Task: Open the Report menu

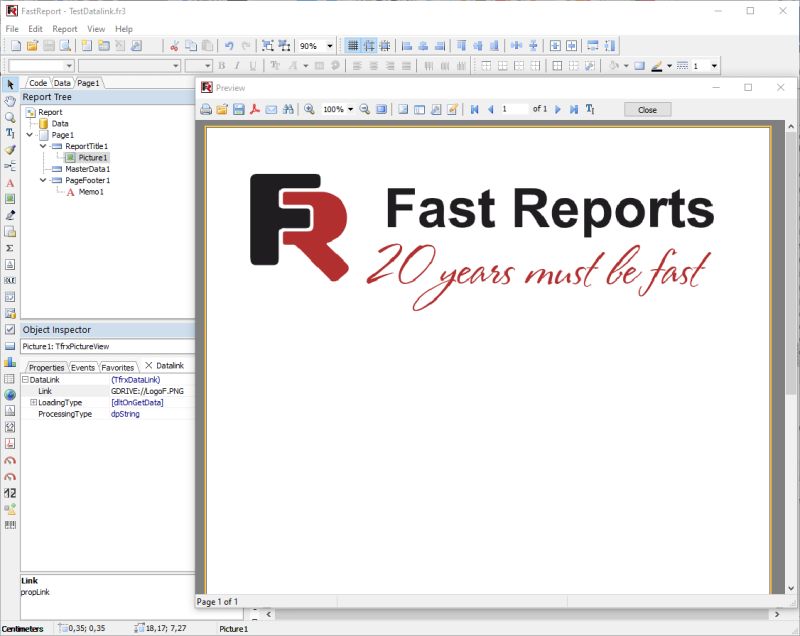Action: (x=64, y=28)
